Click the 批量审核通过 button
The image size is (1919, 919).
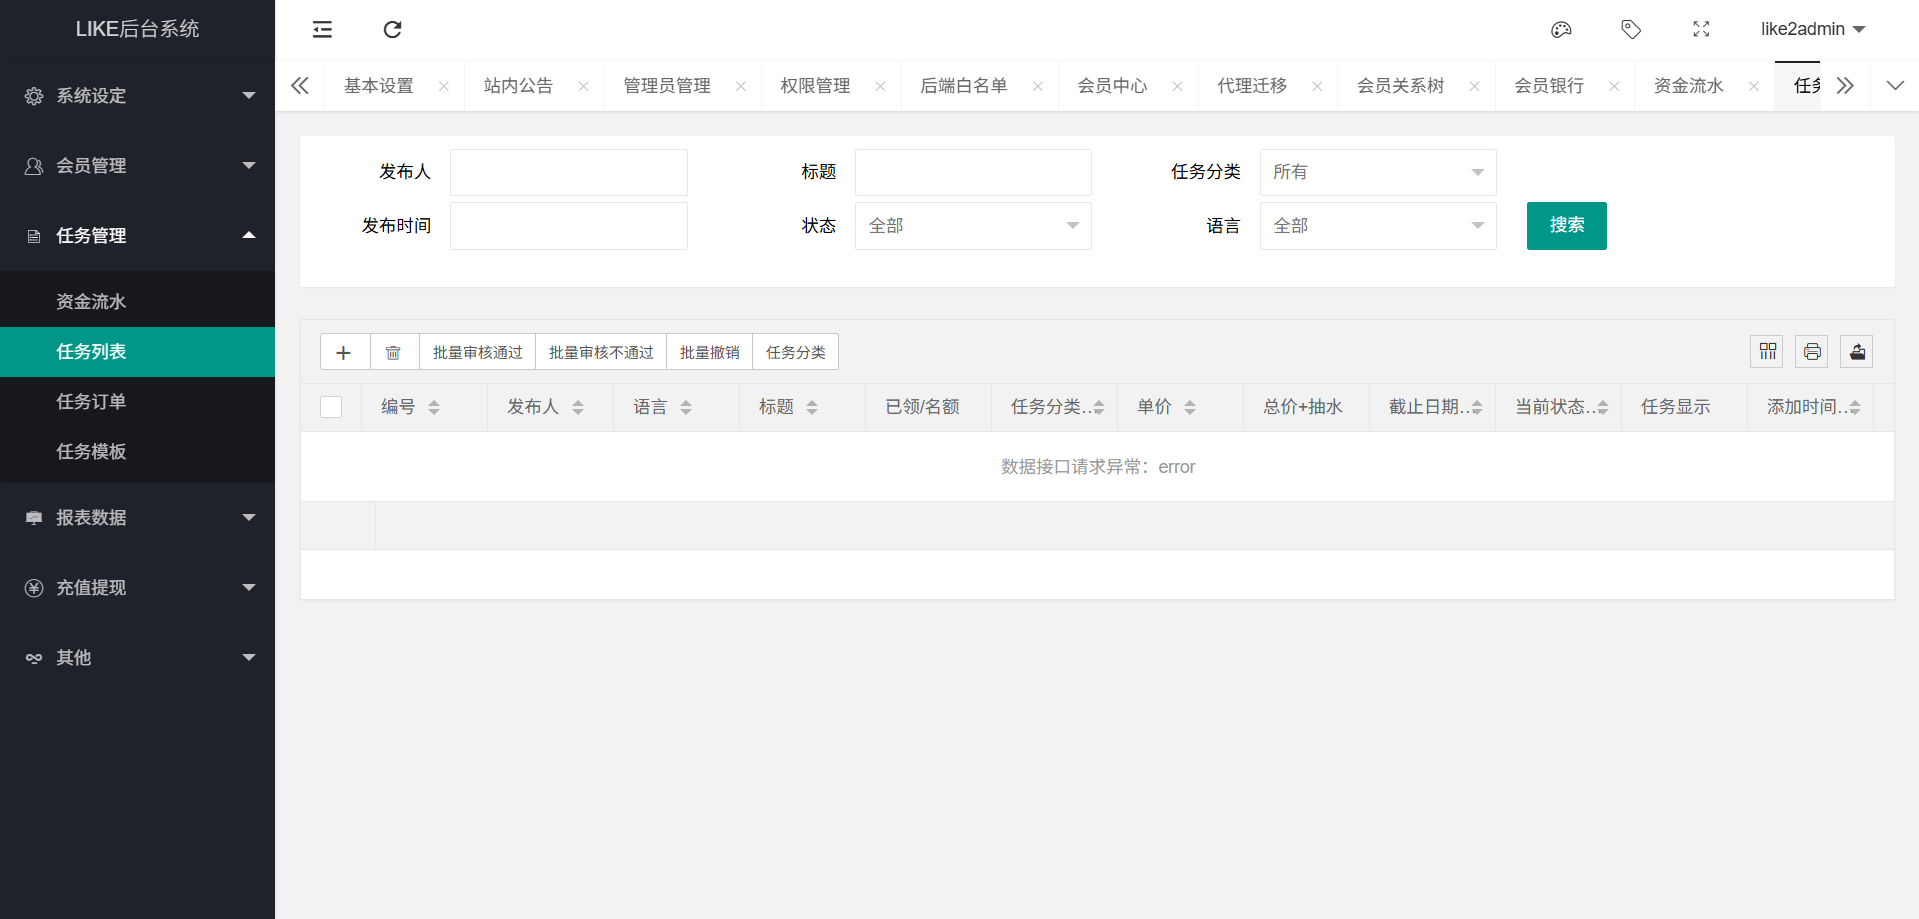click(x=478, y=352)
